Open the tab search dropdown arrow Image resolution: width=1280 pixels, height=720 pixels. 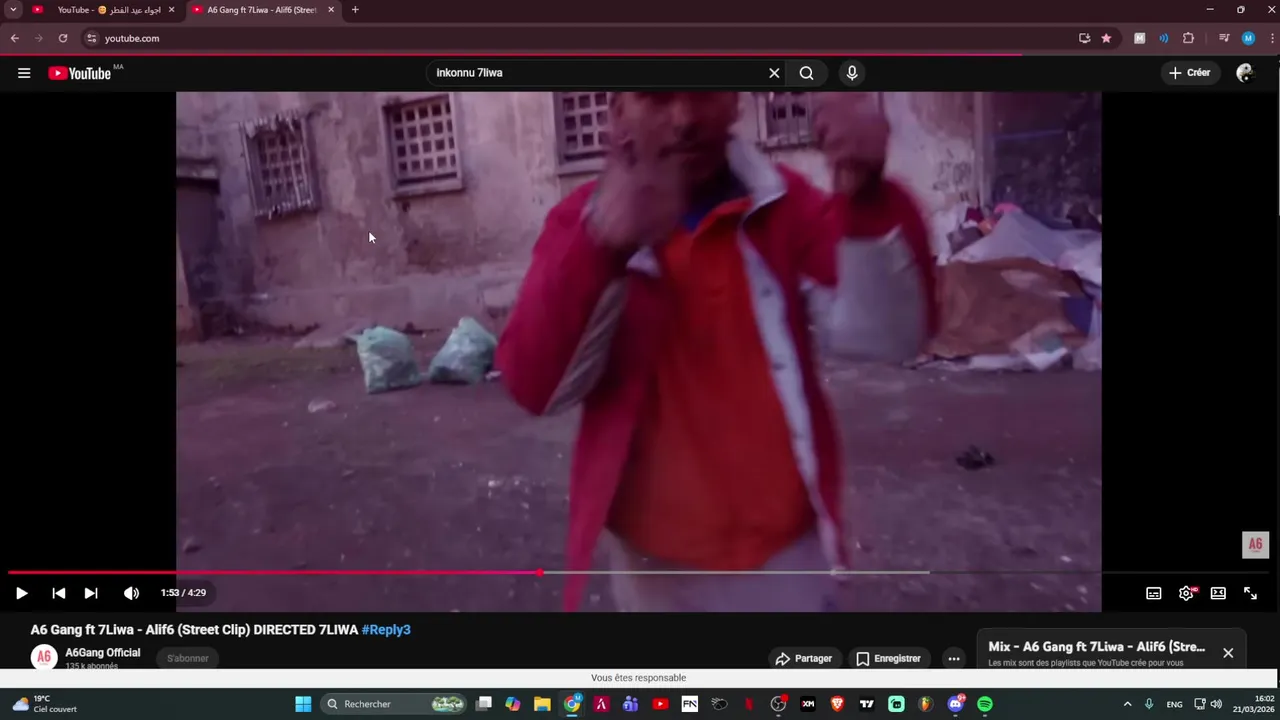click(x=13, y=10)
